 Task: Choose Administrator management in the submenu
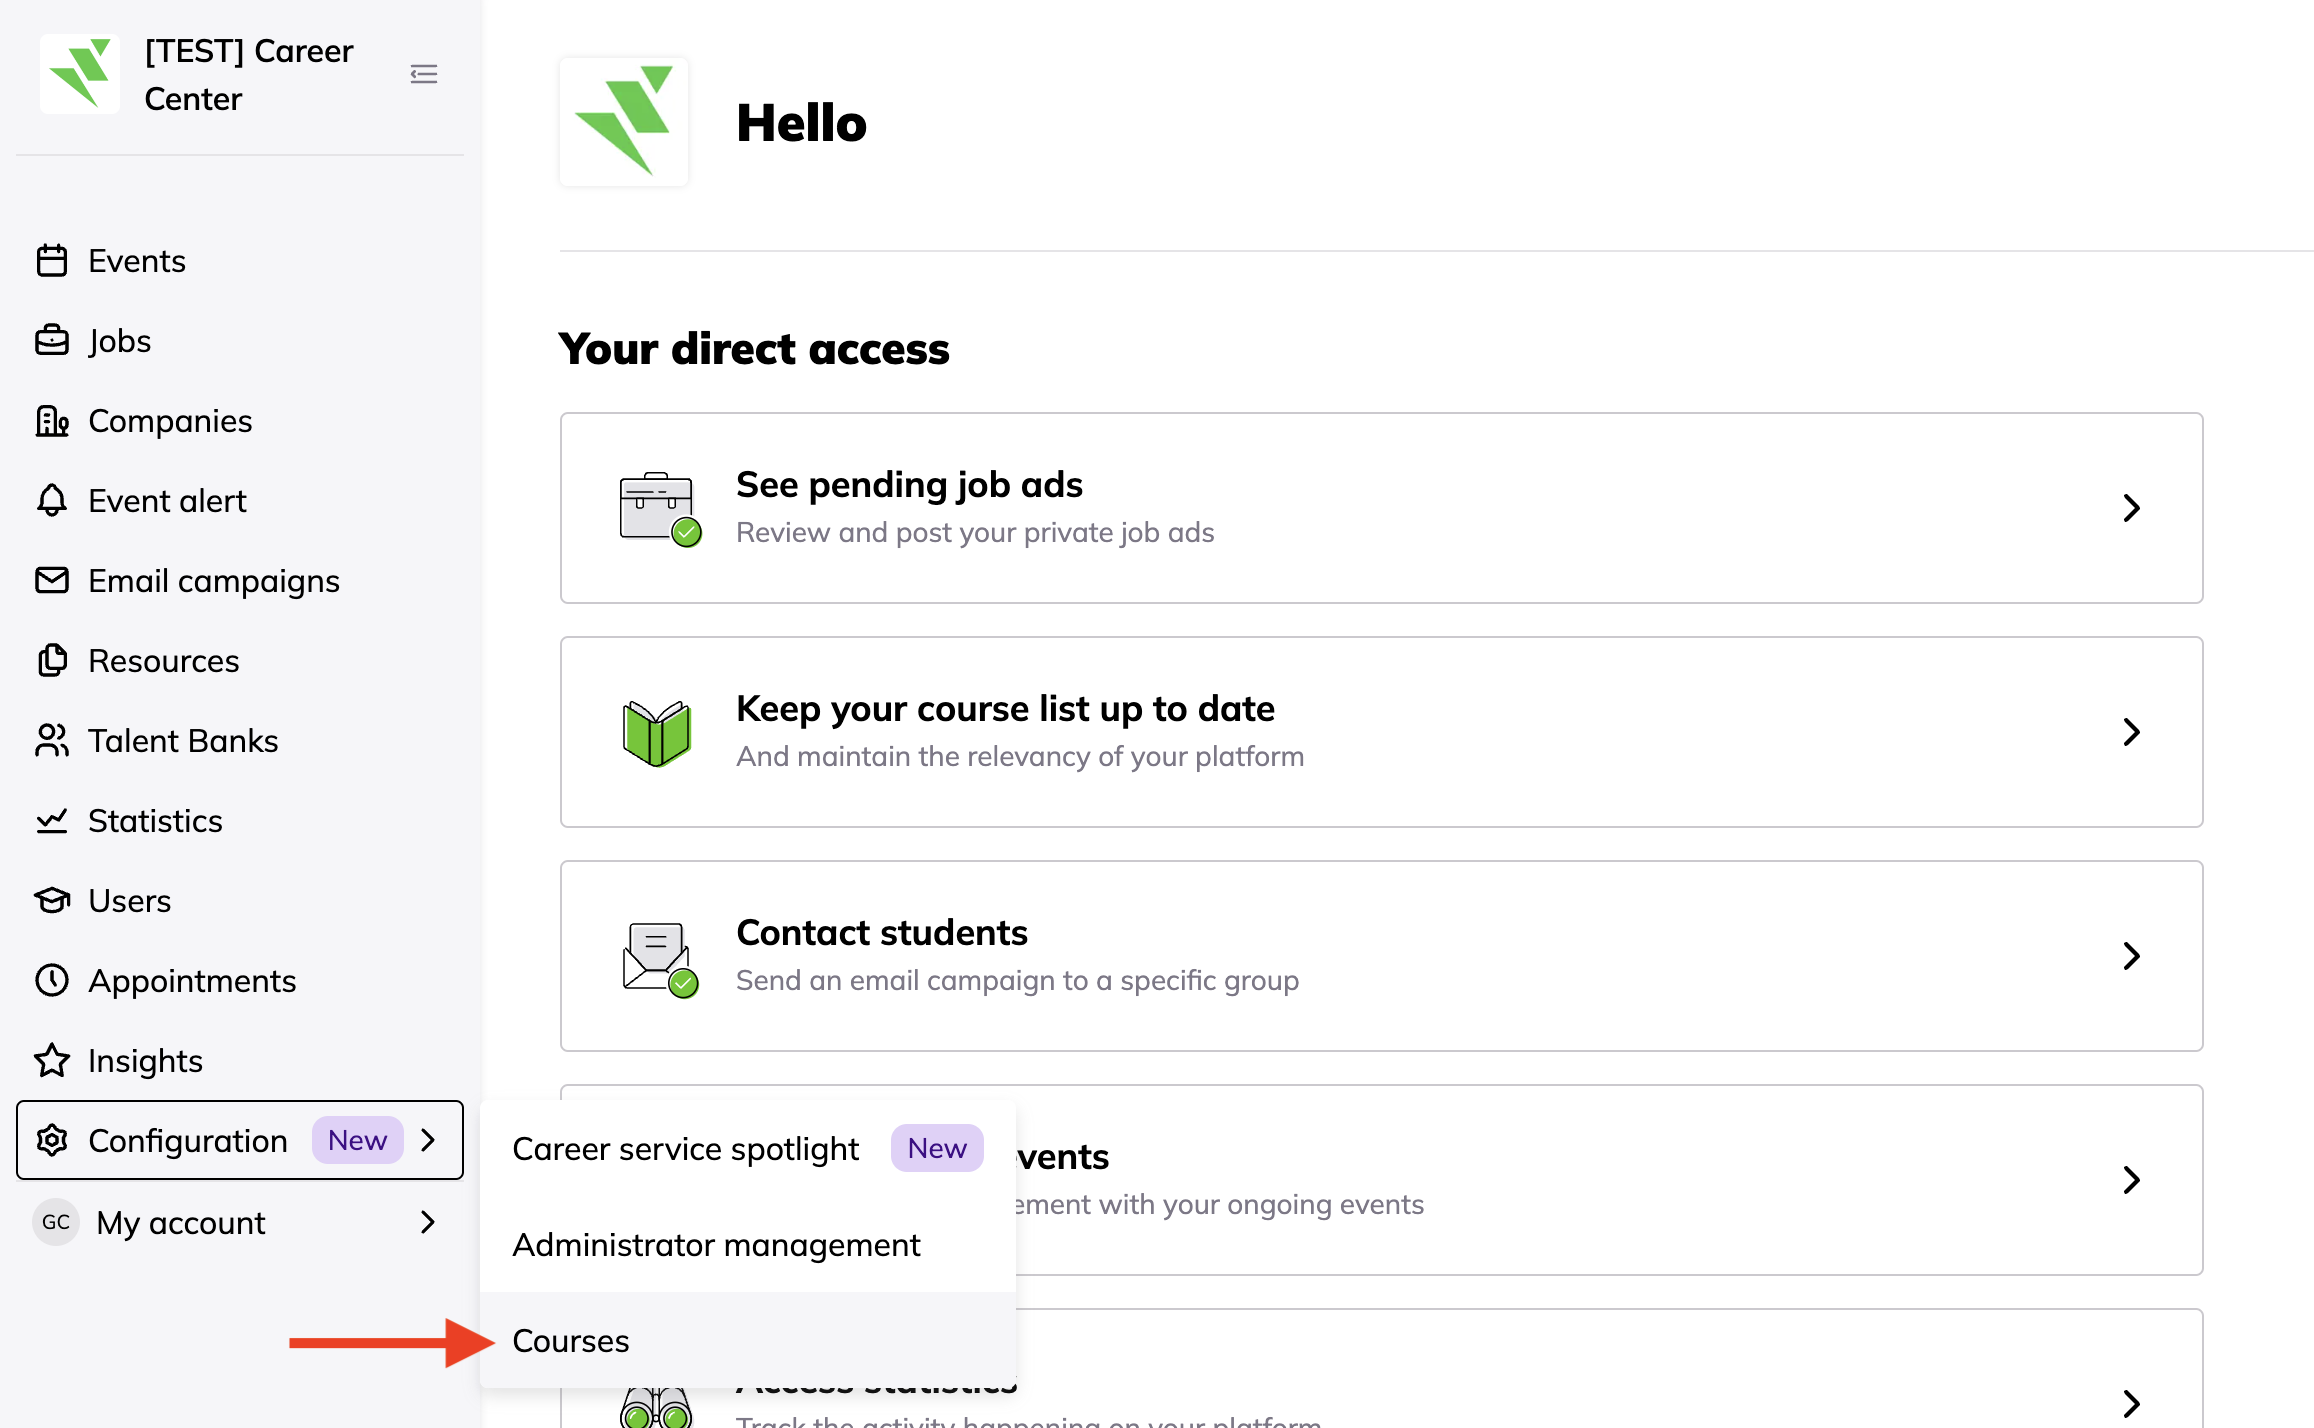coord(716,1245)
